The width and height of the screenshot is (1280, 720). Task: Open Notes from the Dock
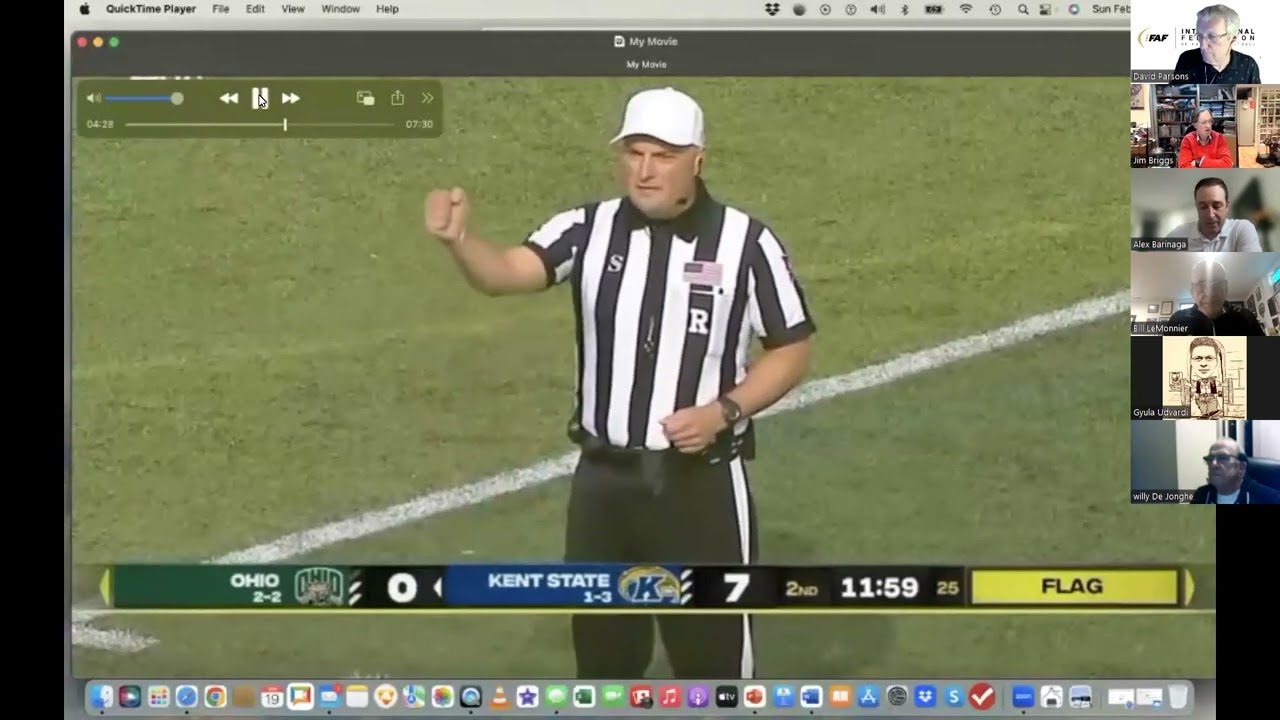click(357, 697)
